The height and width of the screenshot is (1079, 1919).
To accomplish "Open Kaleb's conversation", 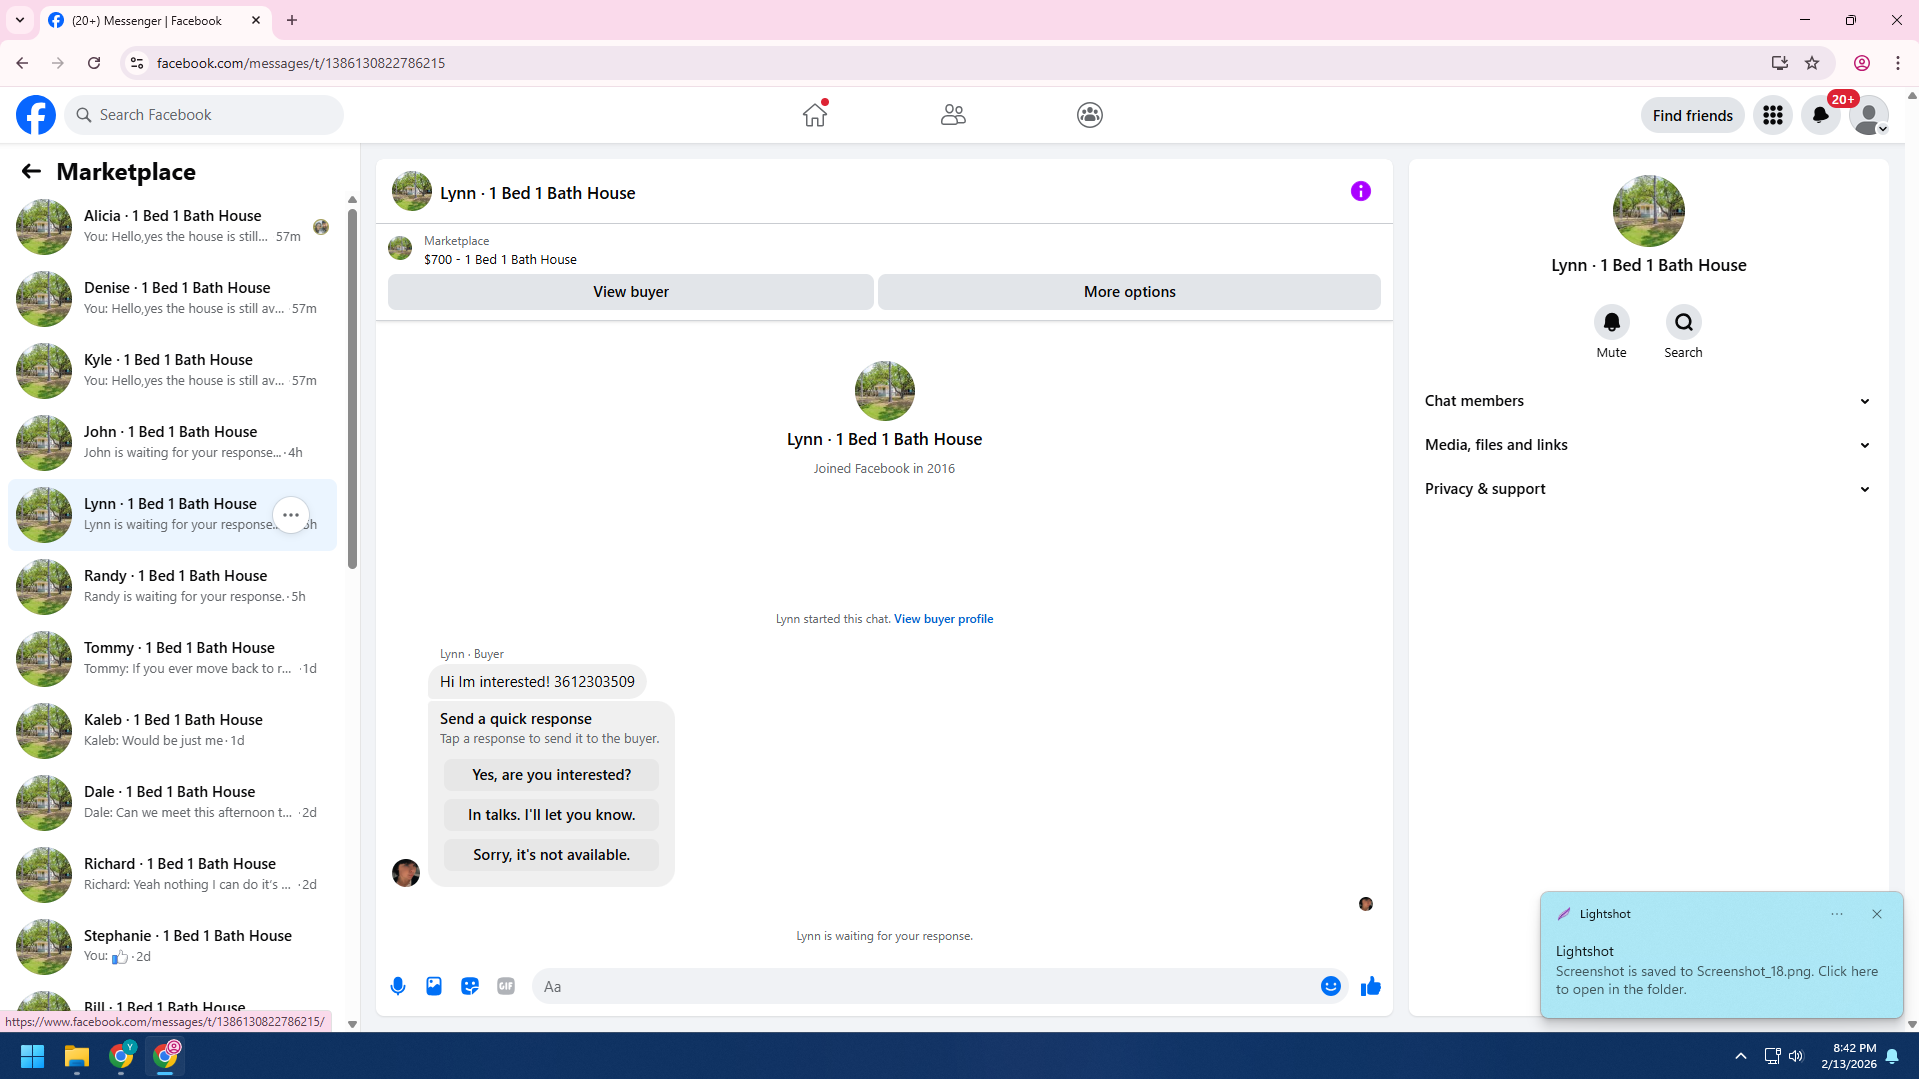I will pos(172,731).
